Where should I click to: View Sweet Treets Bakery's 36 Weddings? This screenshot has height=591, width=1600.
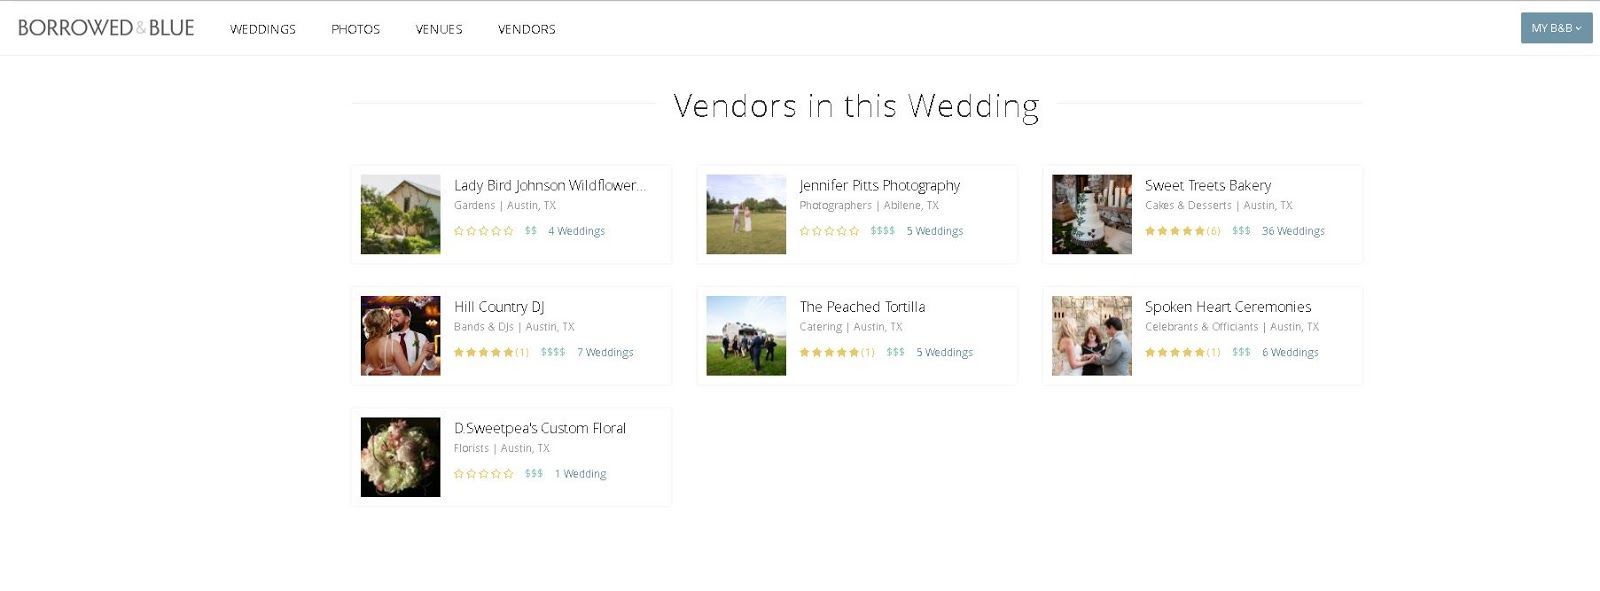click(1292, 231)
